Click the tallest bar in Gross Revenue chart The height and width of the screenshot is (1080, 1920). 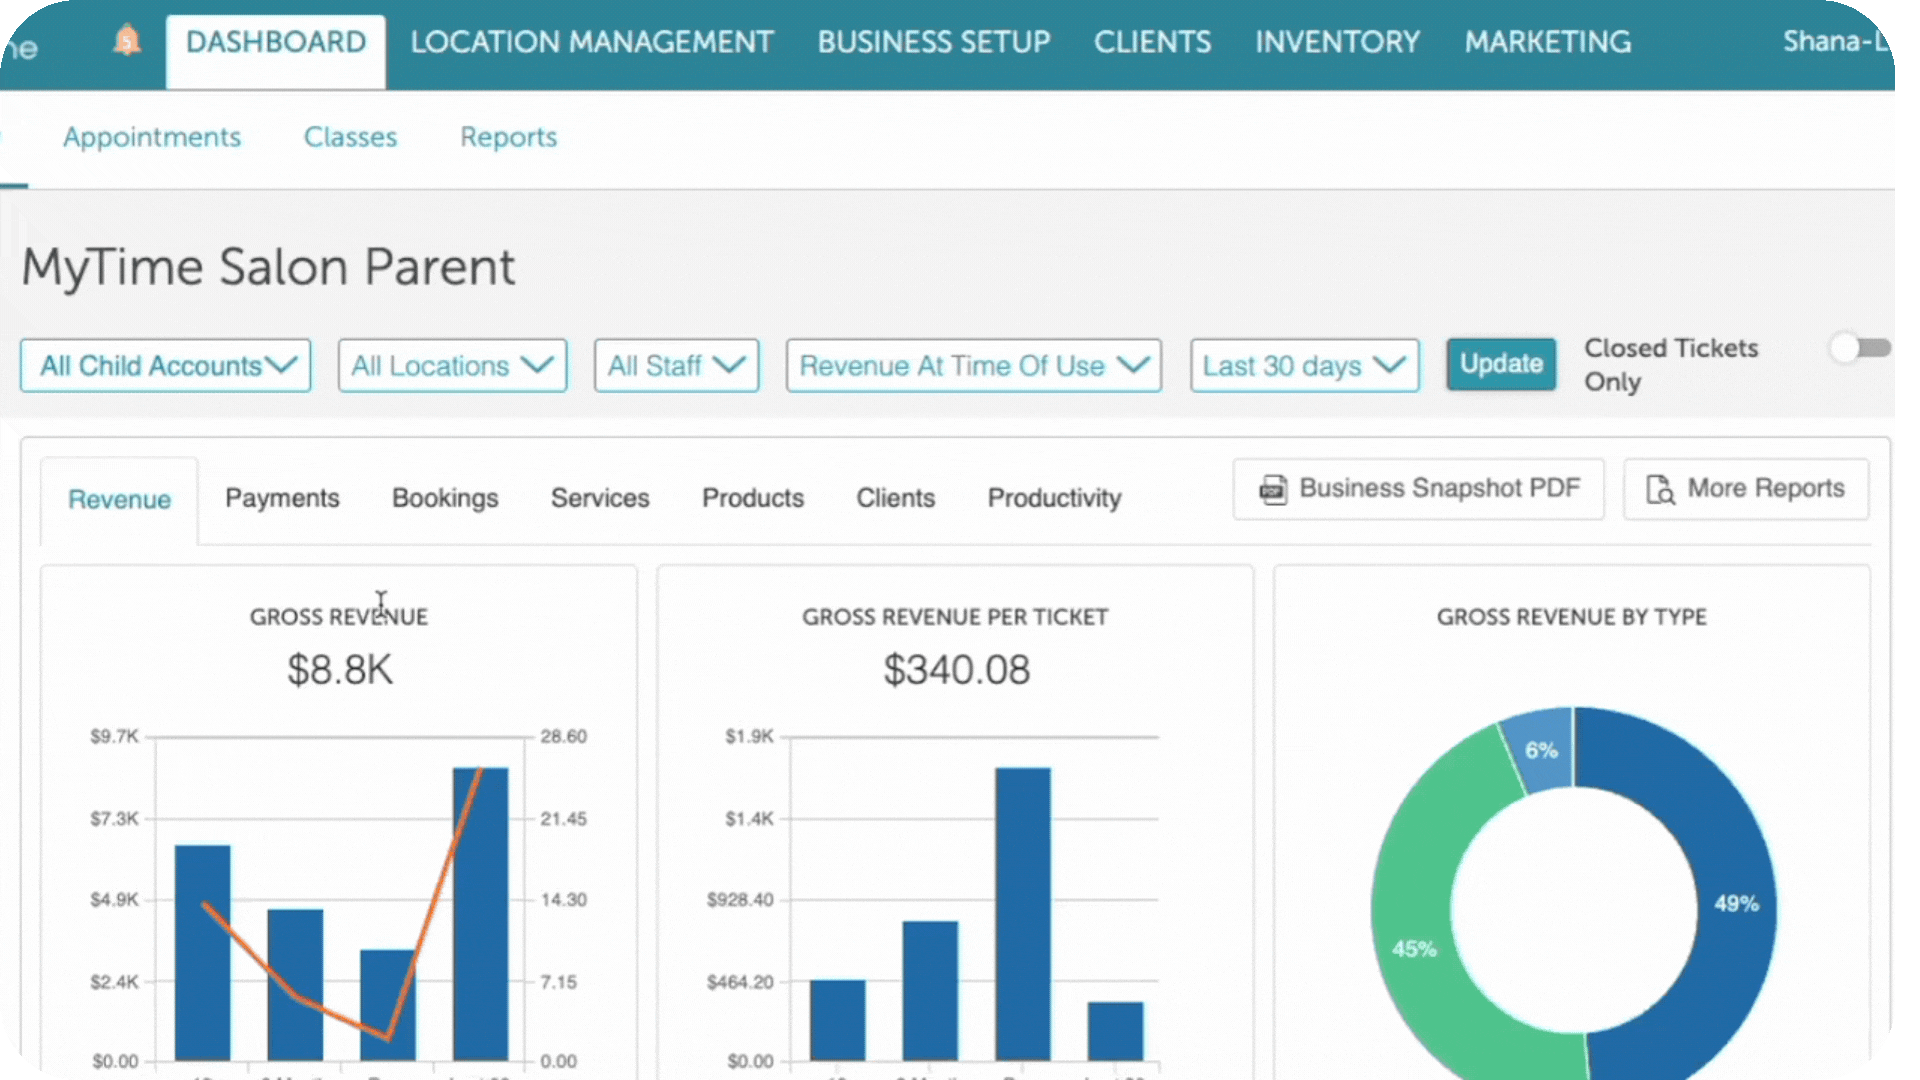click(481, 913)
